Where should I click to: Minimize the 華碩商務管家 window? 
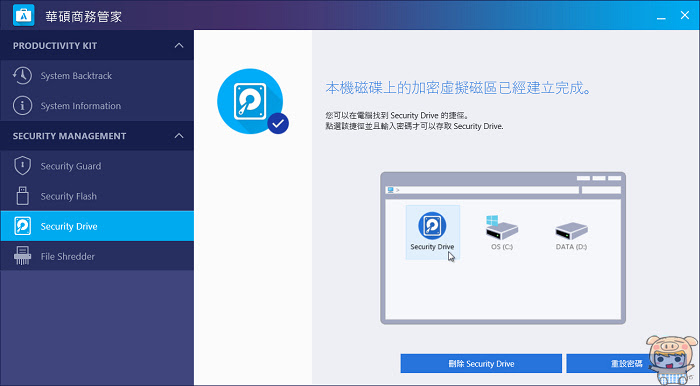[x=661, y=17]
